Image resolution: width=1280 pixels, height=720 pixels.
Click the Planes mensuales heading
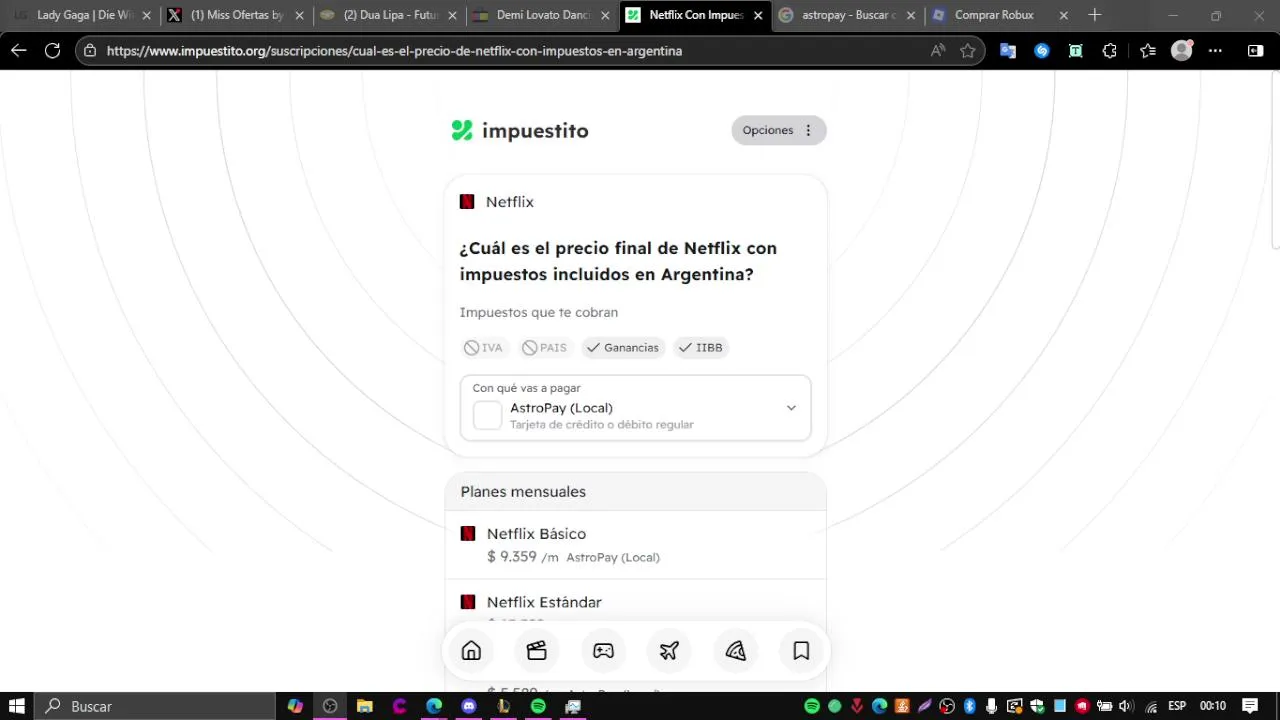(x=523, y=492)
